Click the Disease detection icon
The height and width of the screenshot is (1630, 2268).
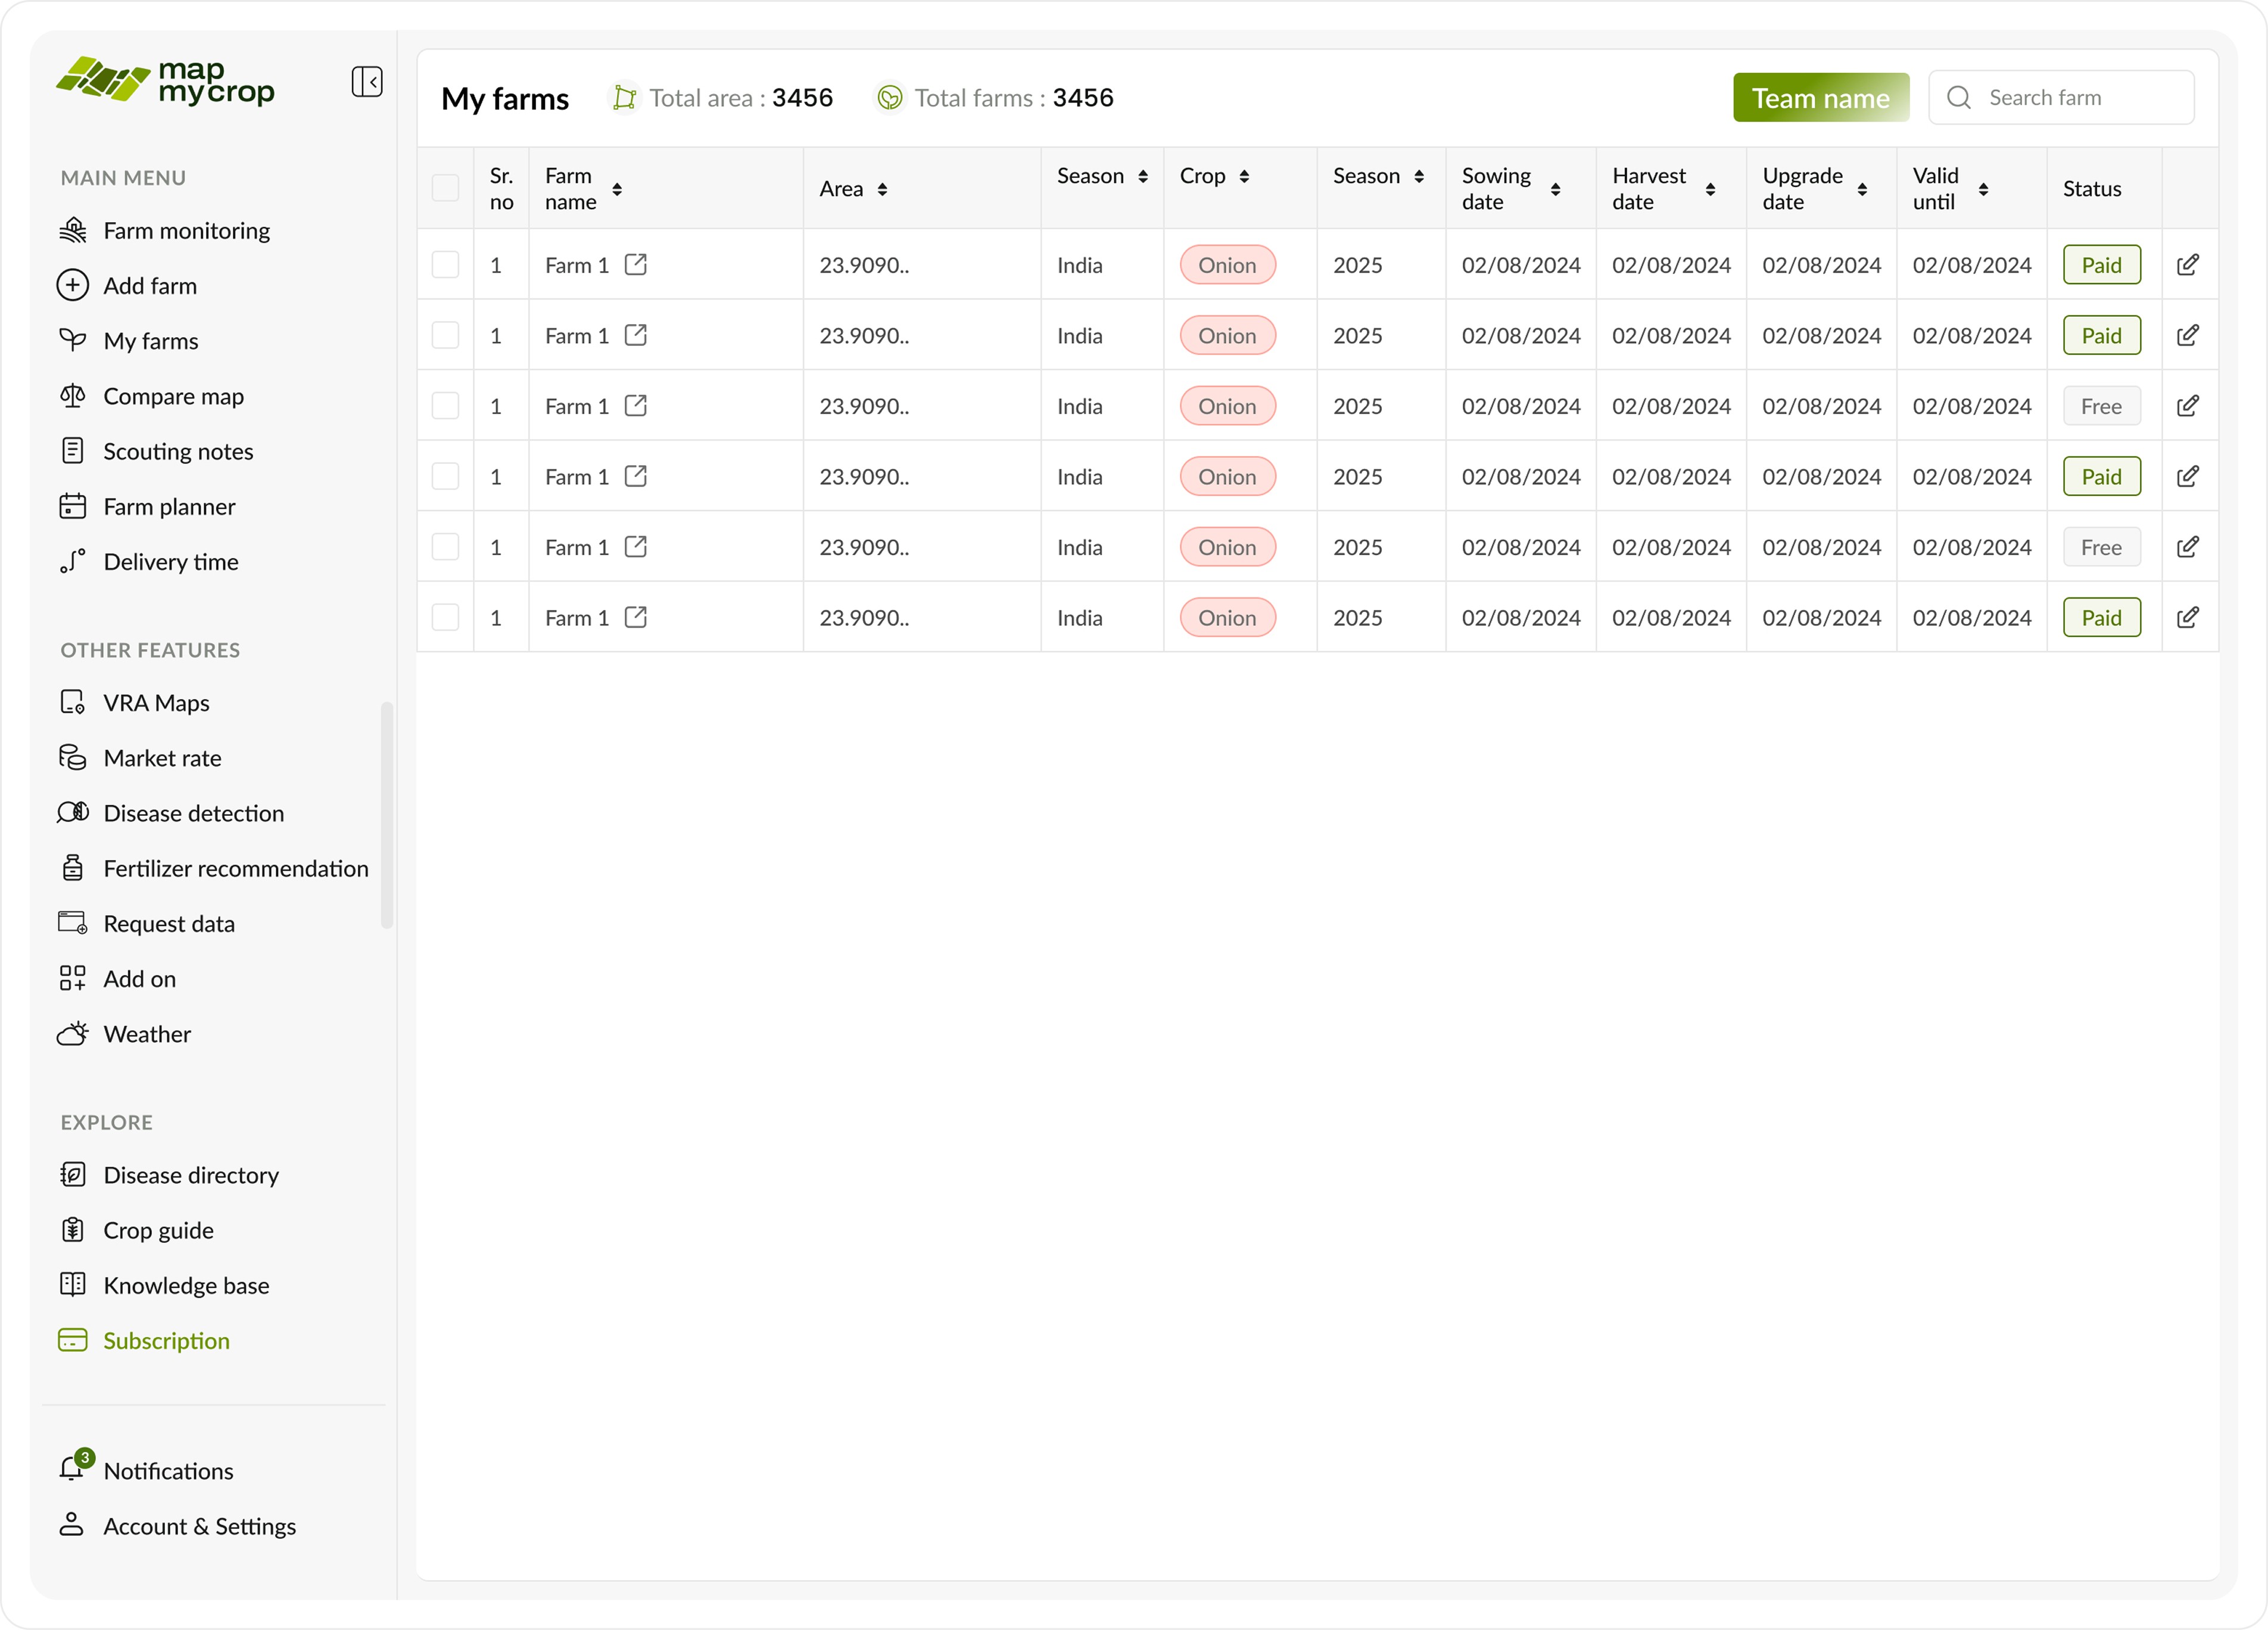(72, 812)
